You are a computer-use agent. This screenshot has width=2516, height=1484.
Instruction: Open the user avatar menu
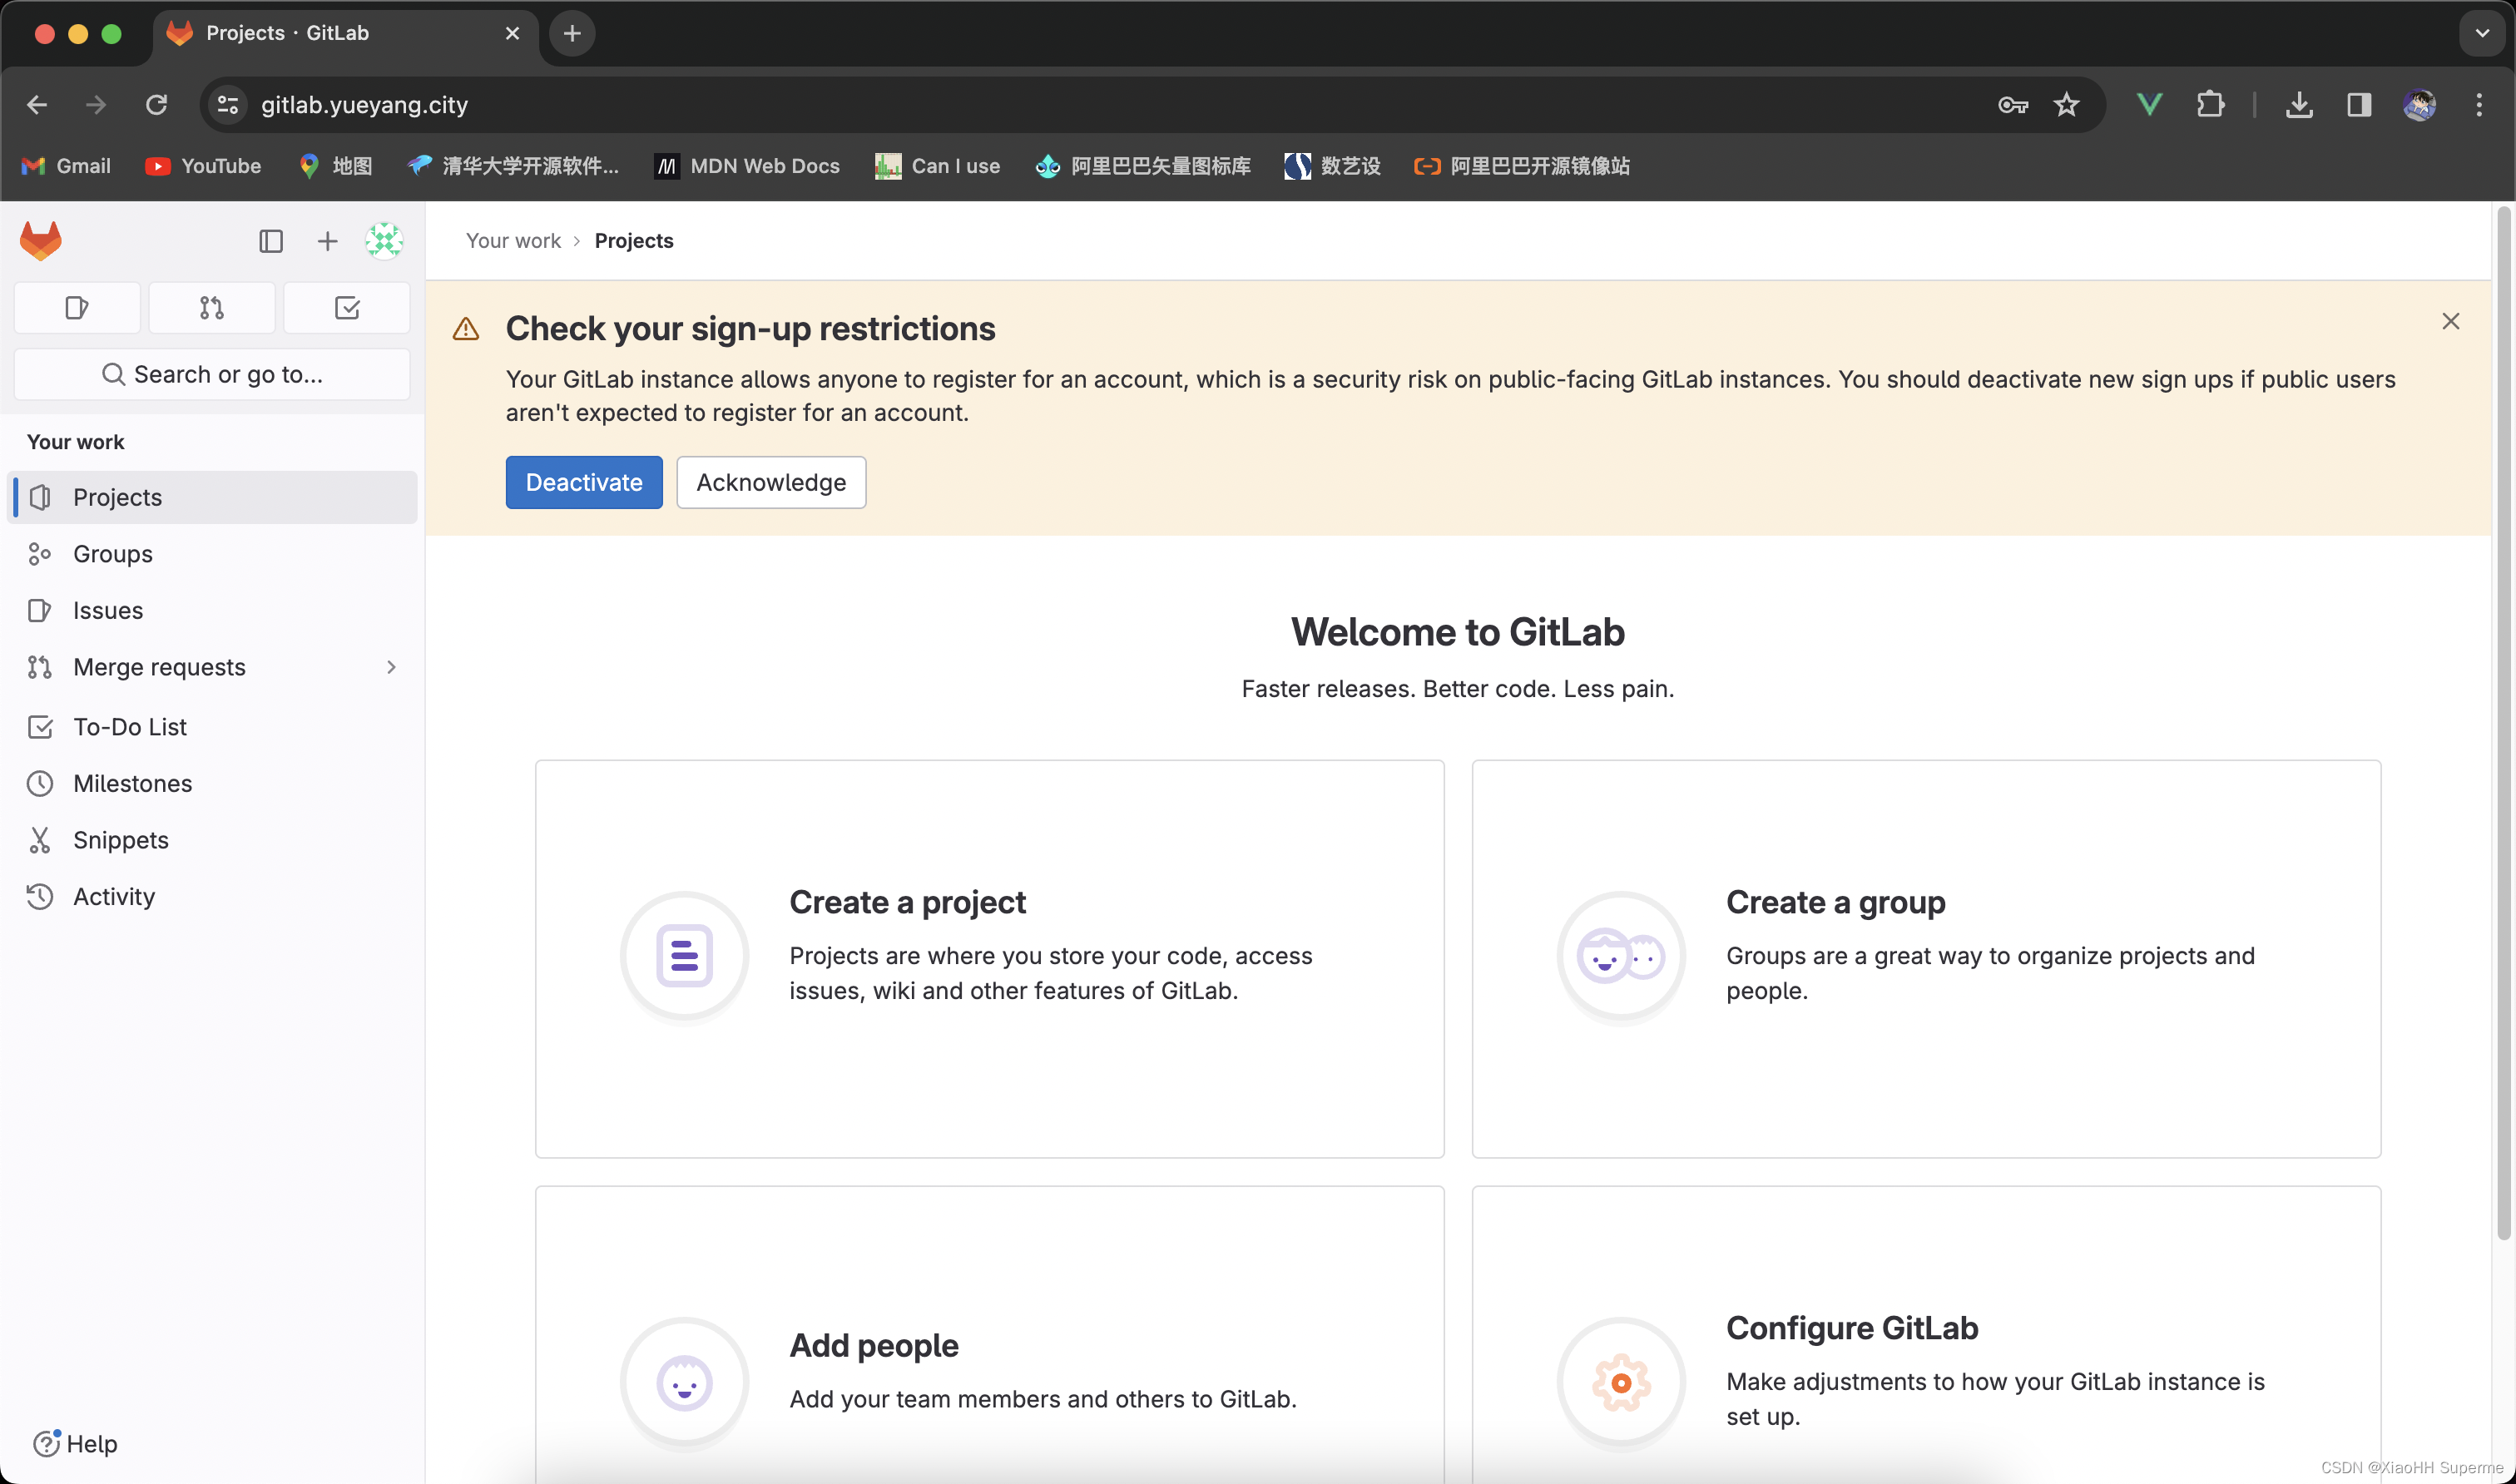coord(384,241)
